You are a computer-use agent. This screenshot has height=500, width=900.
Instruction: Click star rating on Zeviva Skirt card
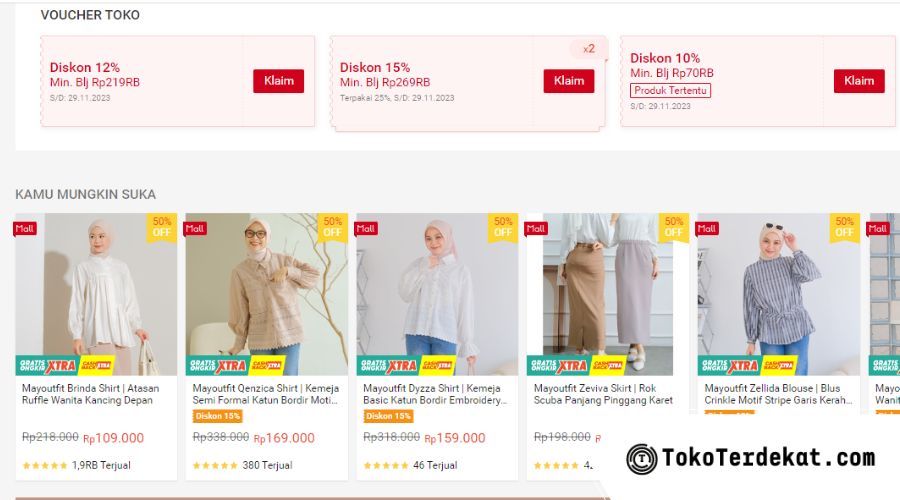(x=556, y=466)
